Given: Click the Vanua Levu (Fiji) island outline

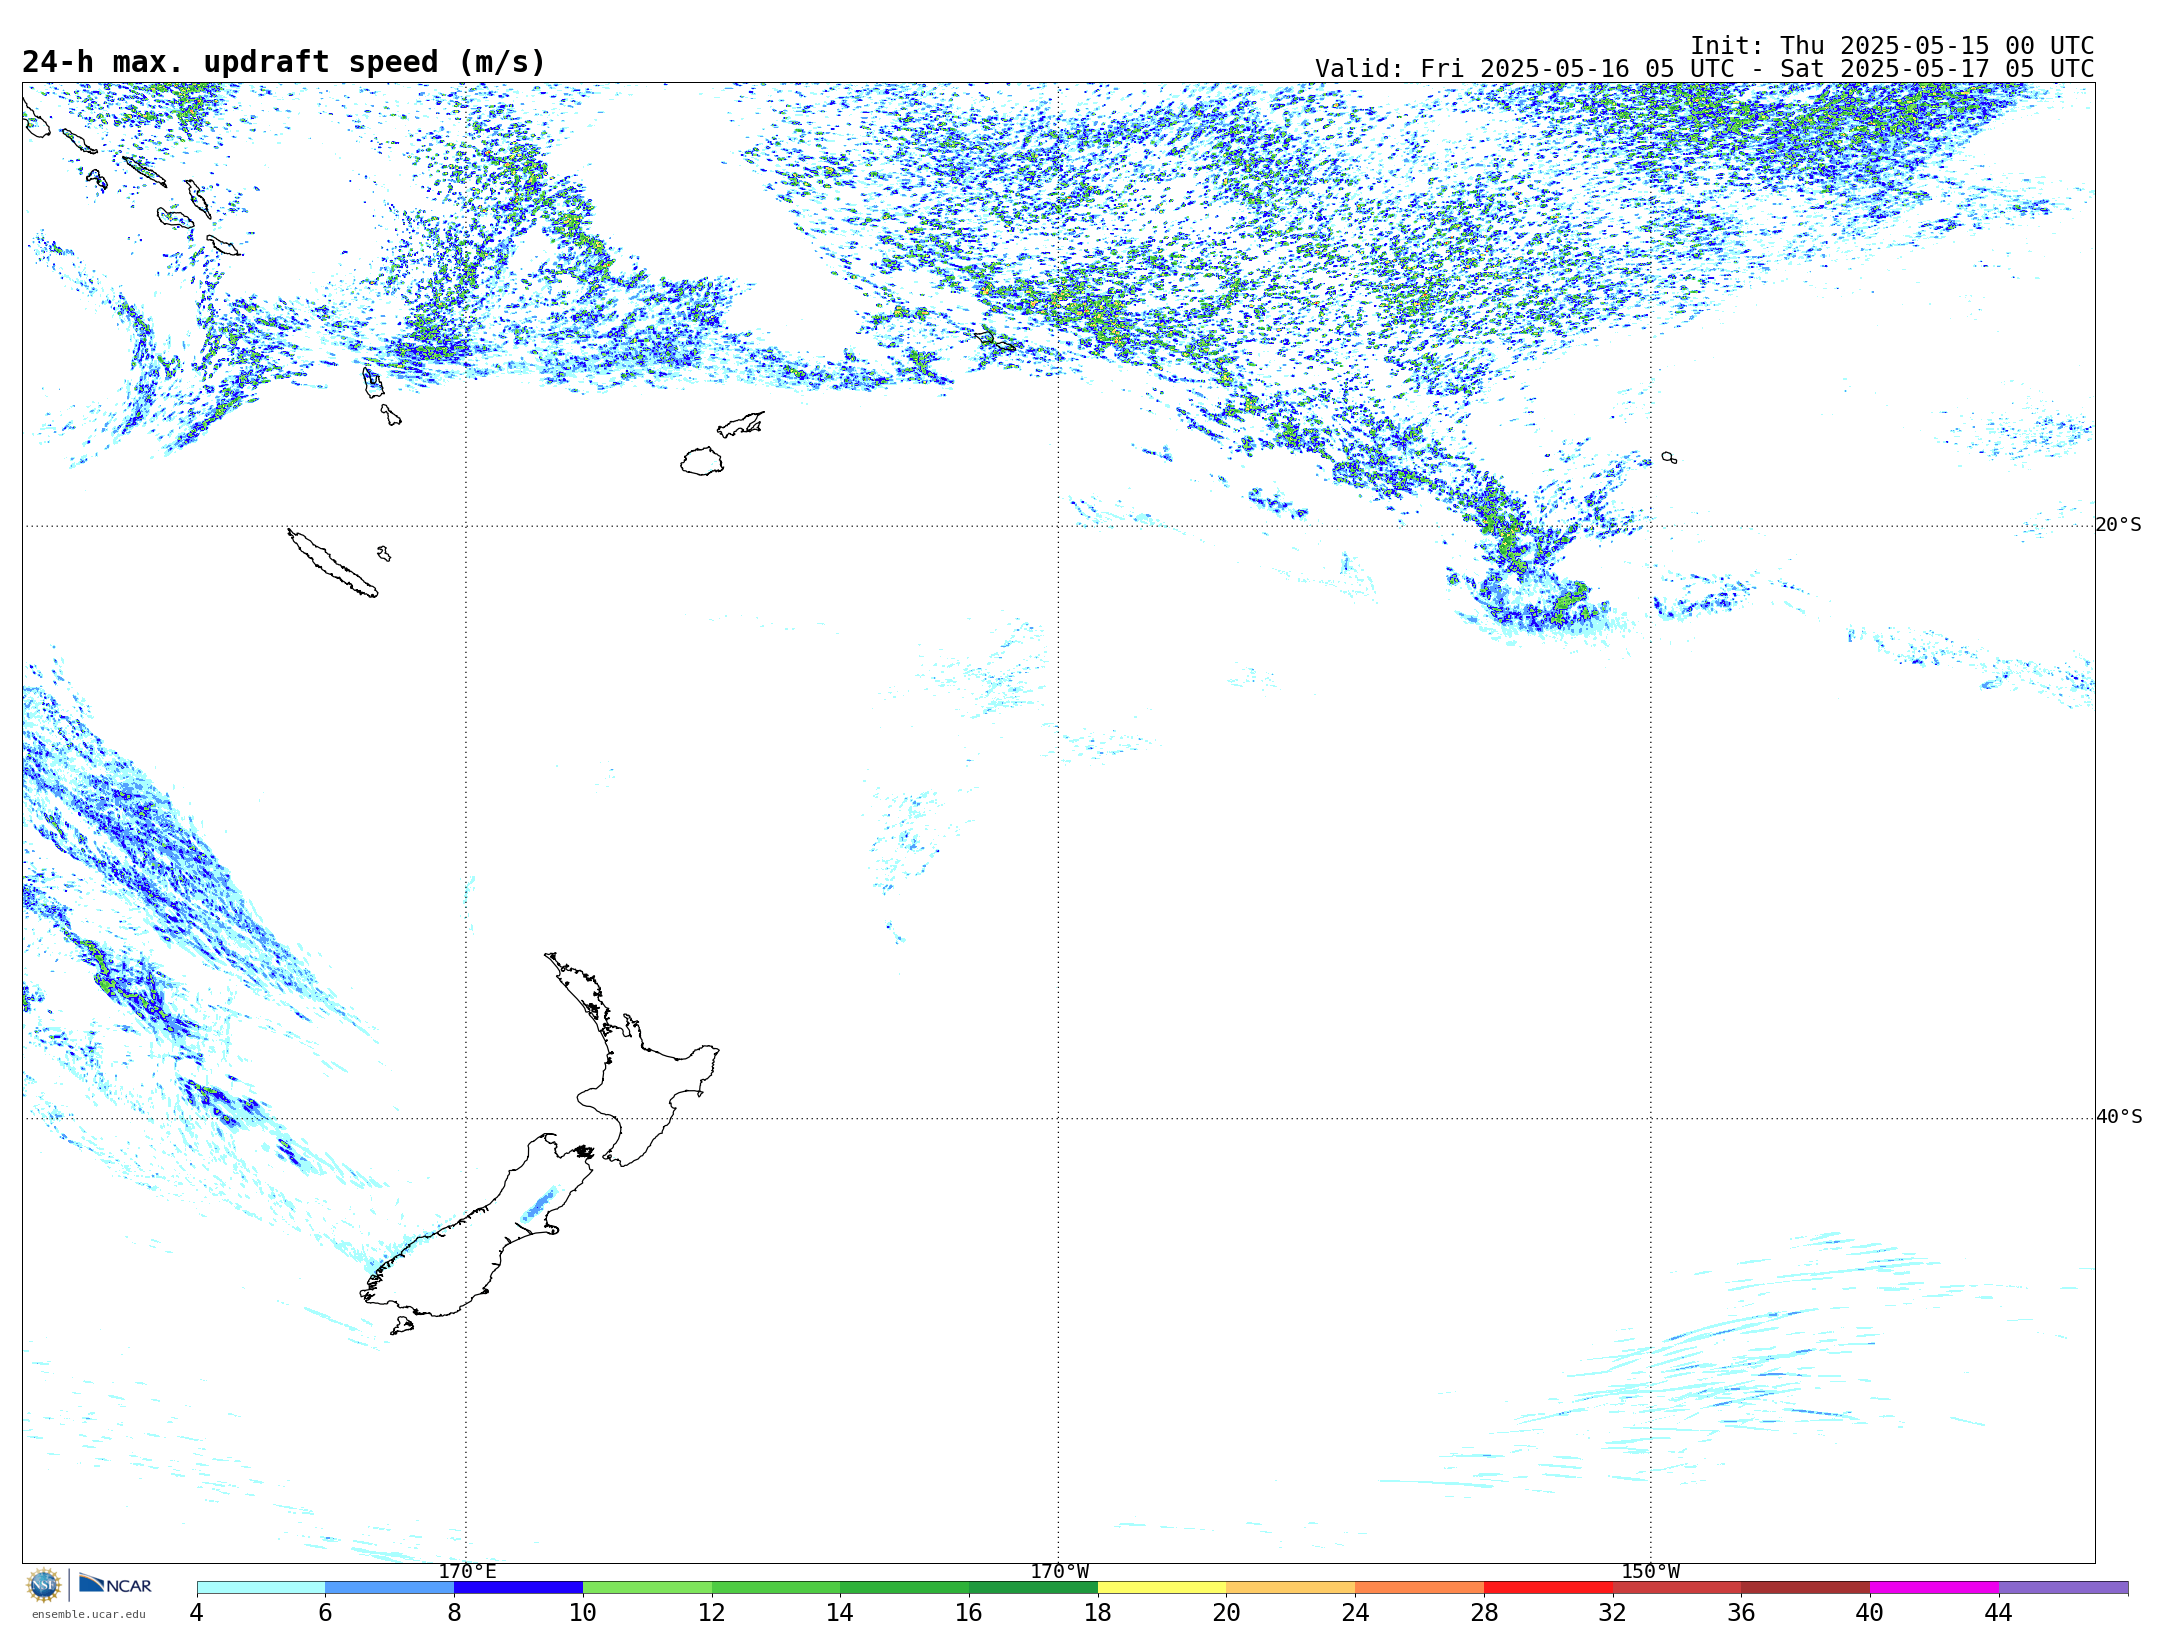Looking at the screenshot, I should coord(741,425).
